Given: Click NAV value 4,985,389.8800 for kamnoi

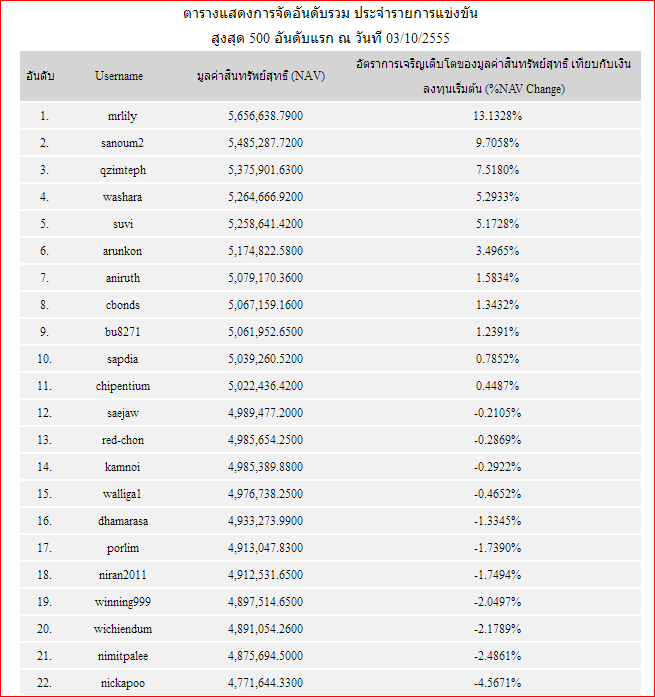Looking at the screenshot, I should [x=265, y=467].
